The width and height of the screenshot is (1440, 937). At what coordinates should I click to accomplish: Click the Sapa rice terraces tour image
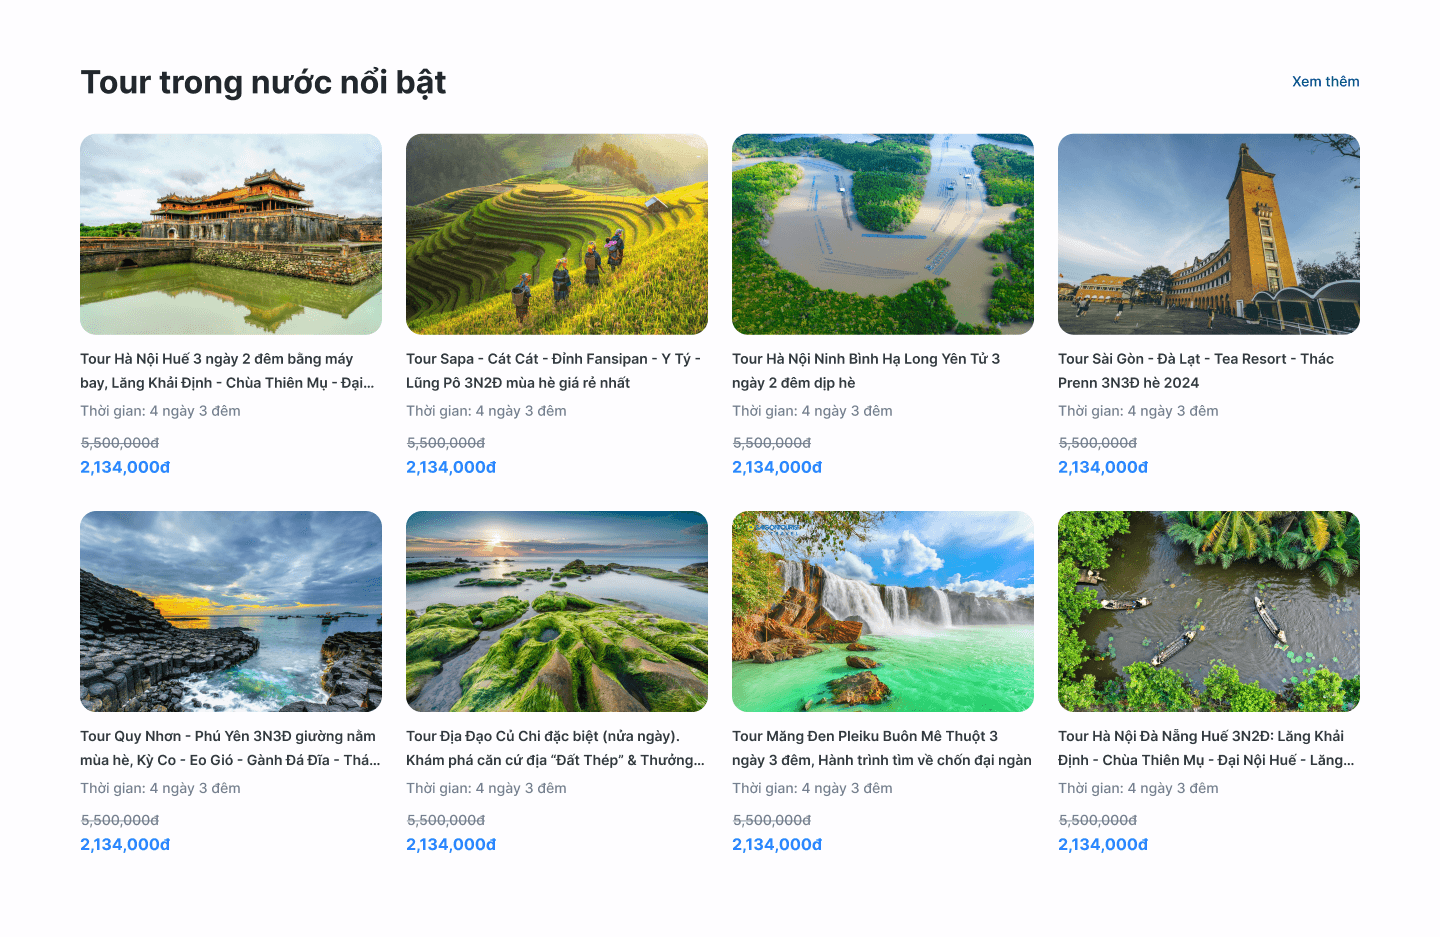pos(557,234)
